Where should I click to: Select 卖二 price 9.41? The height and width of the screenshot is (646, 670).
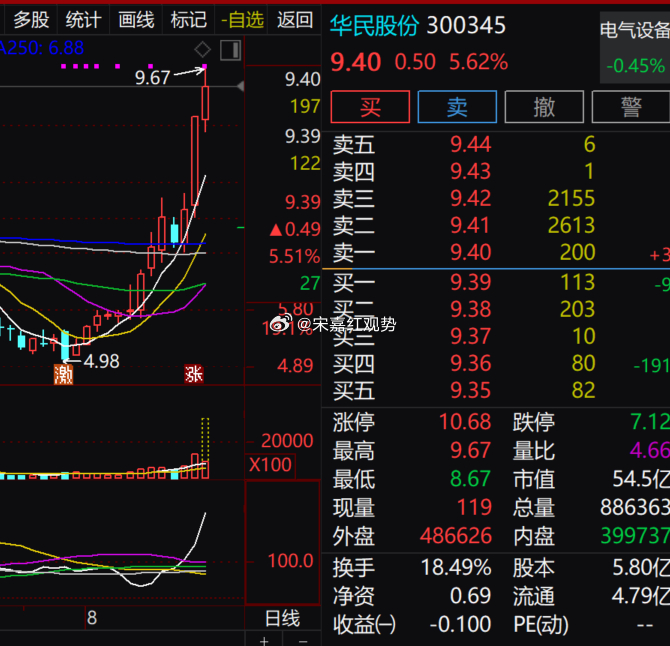coord(470,225)
